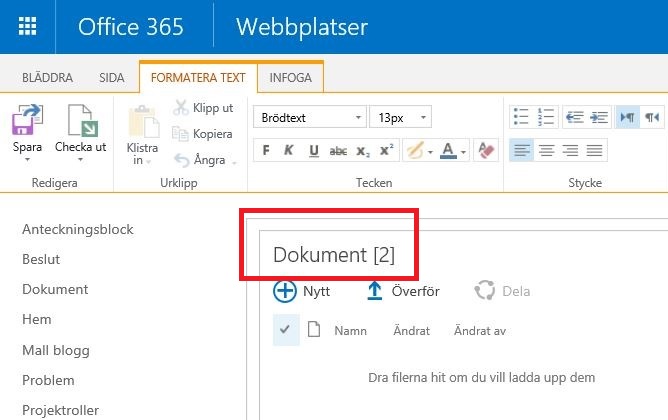Open Dokument in side navigation
The width and height of the screenshot is (668, 420).
tap(55, 289)
